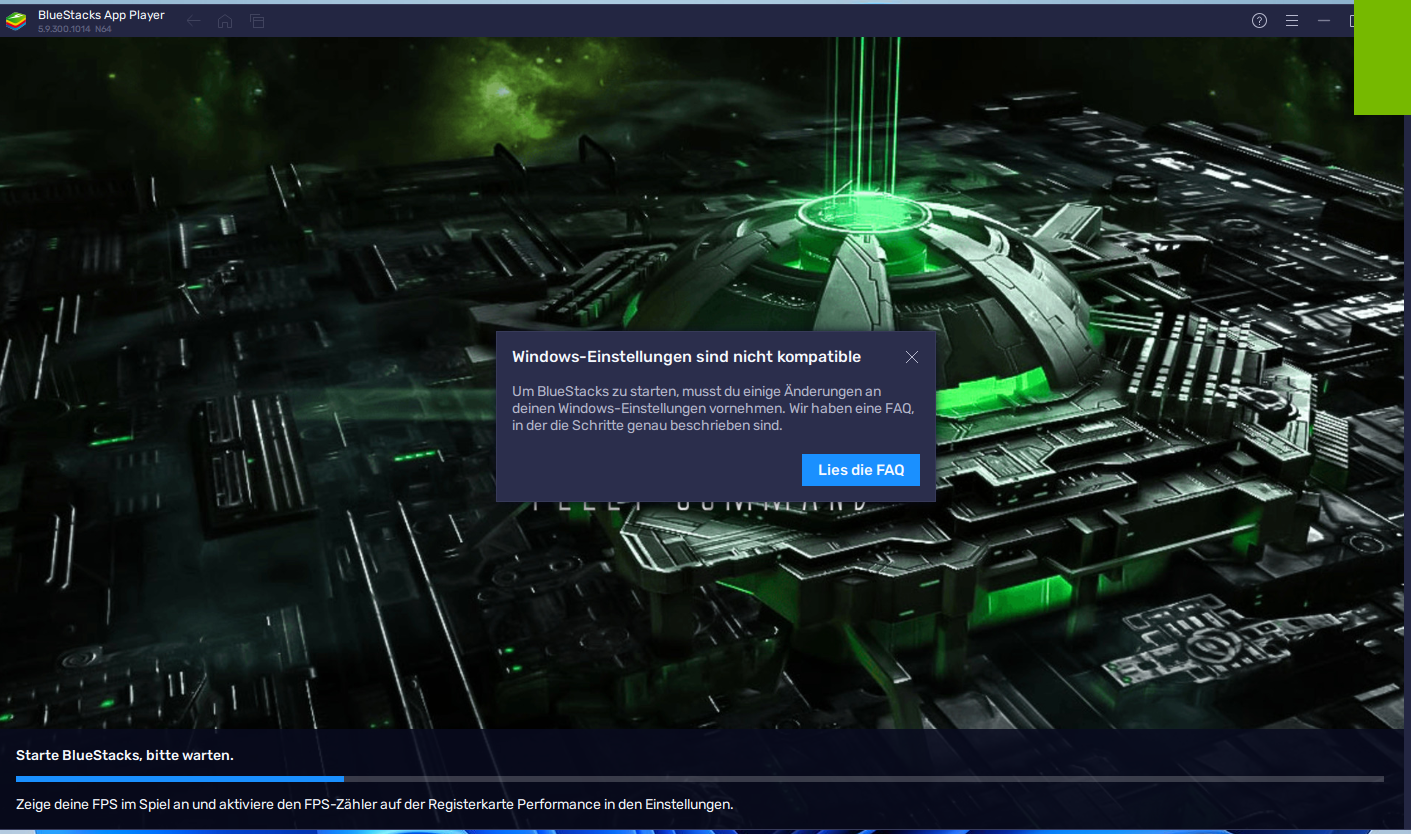Click the green overlay rectangle at top right
The height and width of the screenshot is (834, 1411).
1382,60
